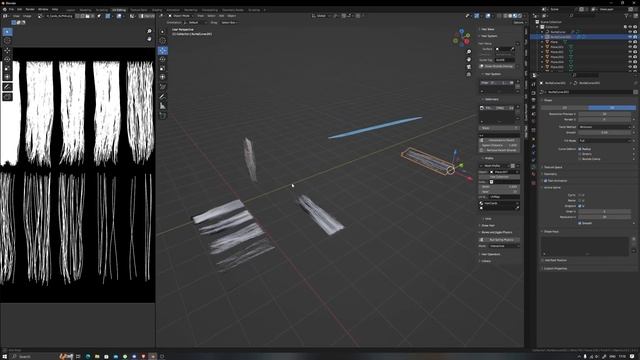The width and height of the screenshot is (640, 360).
Task: Enable the Stretch curve deform checkbox
Action: (580, 154)
